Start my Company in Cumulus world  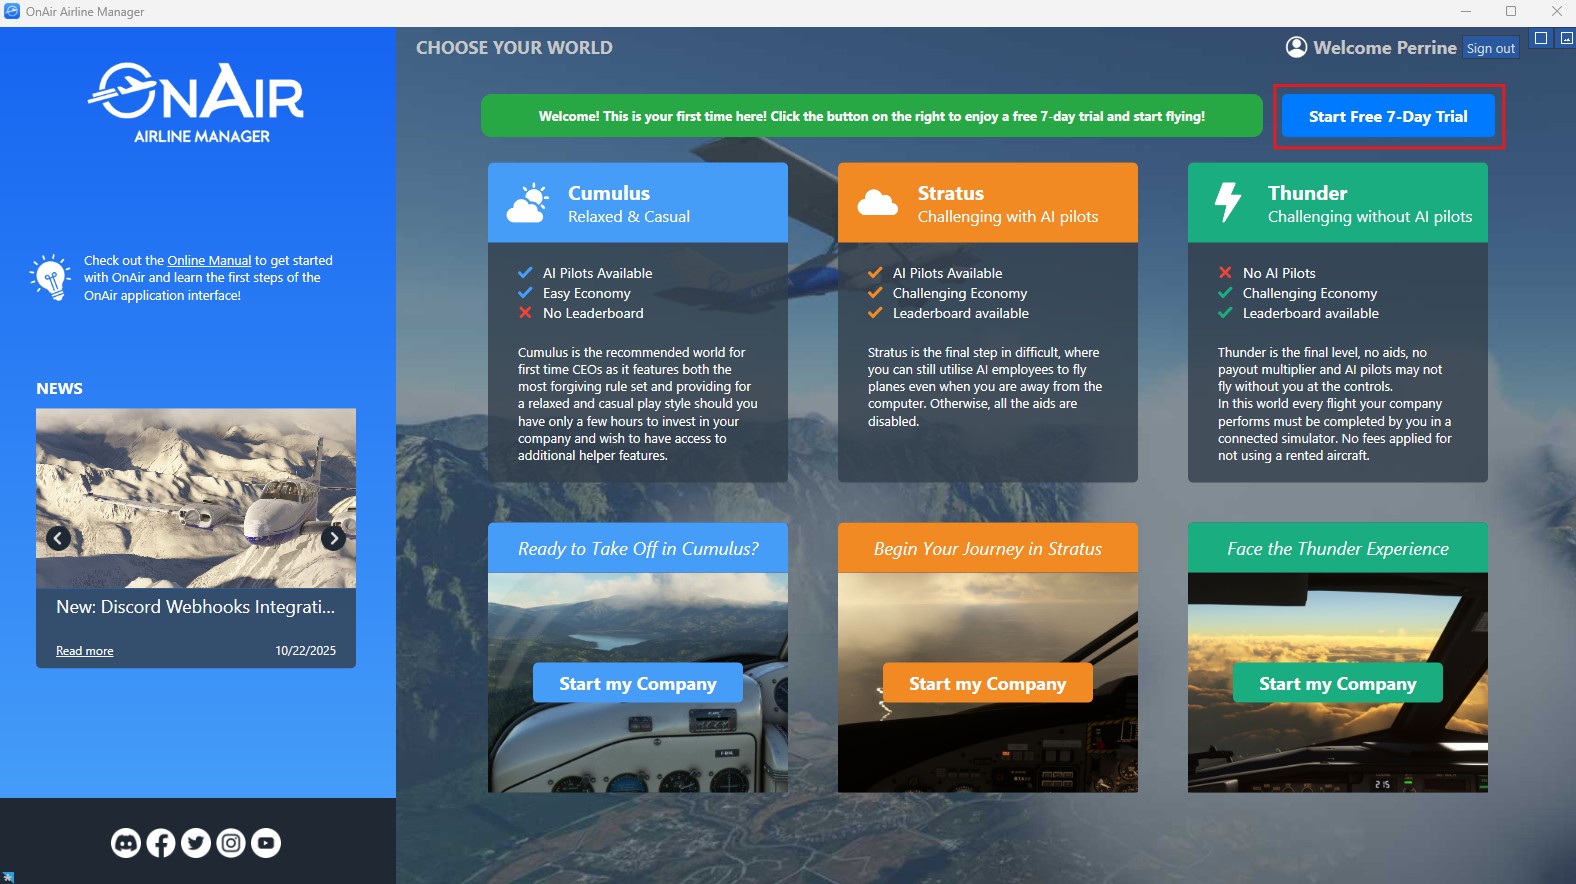coord(638,683)
